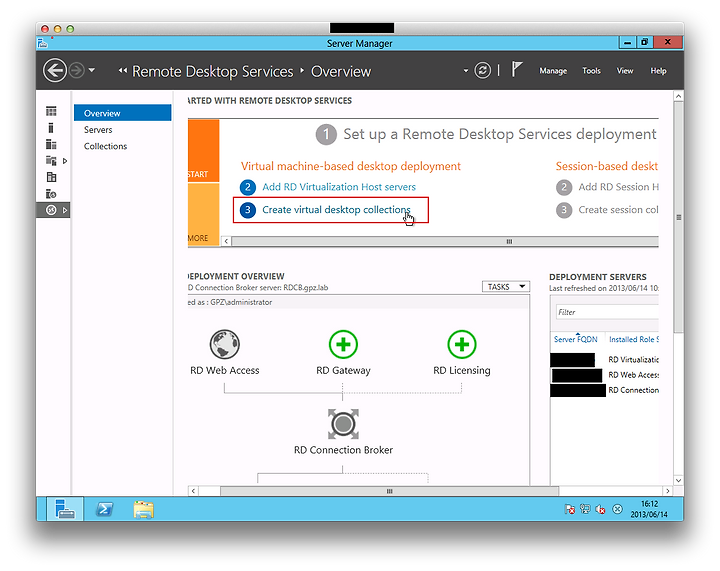Screen dimensions: 720x571
Task: Select the IIS sidebar icon
Action: click(x=51, y=194)
